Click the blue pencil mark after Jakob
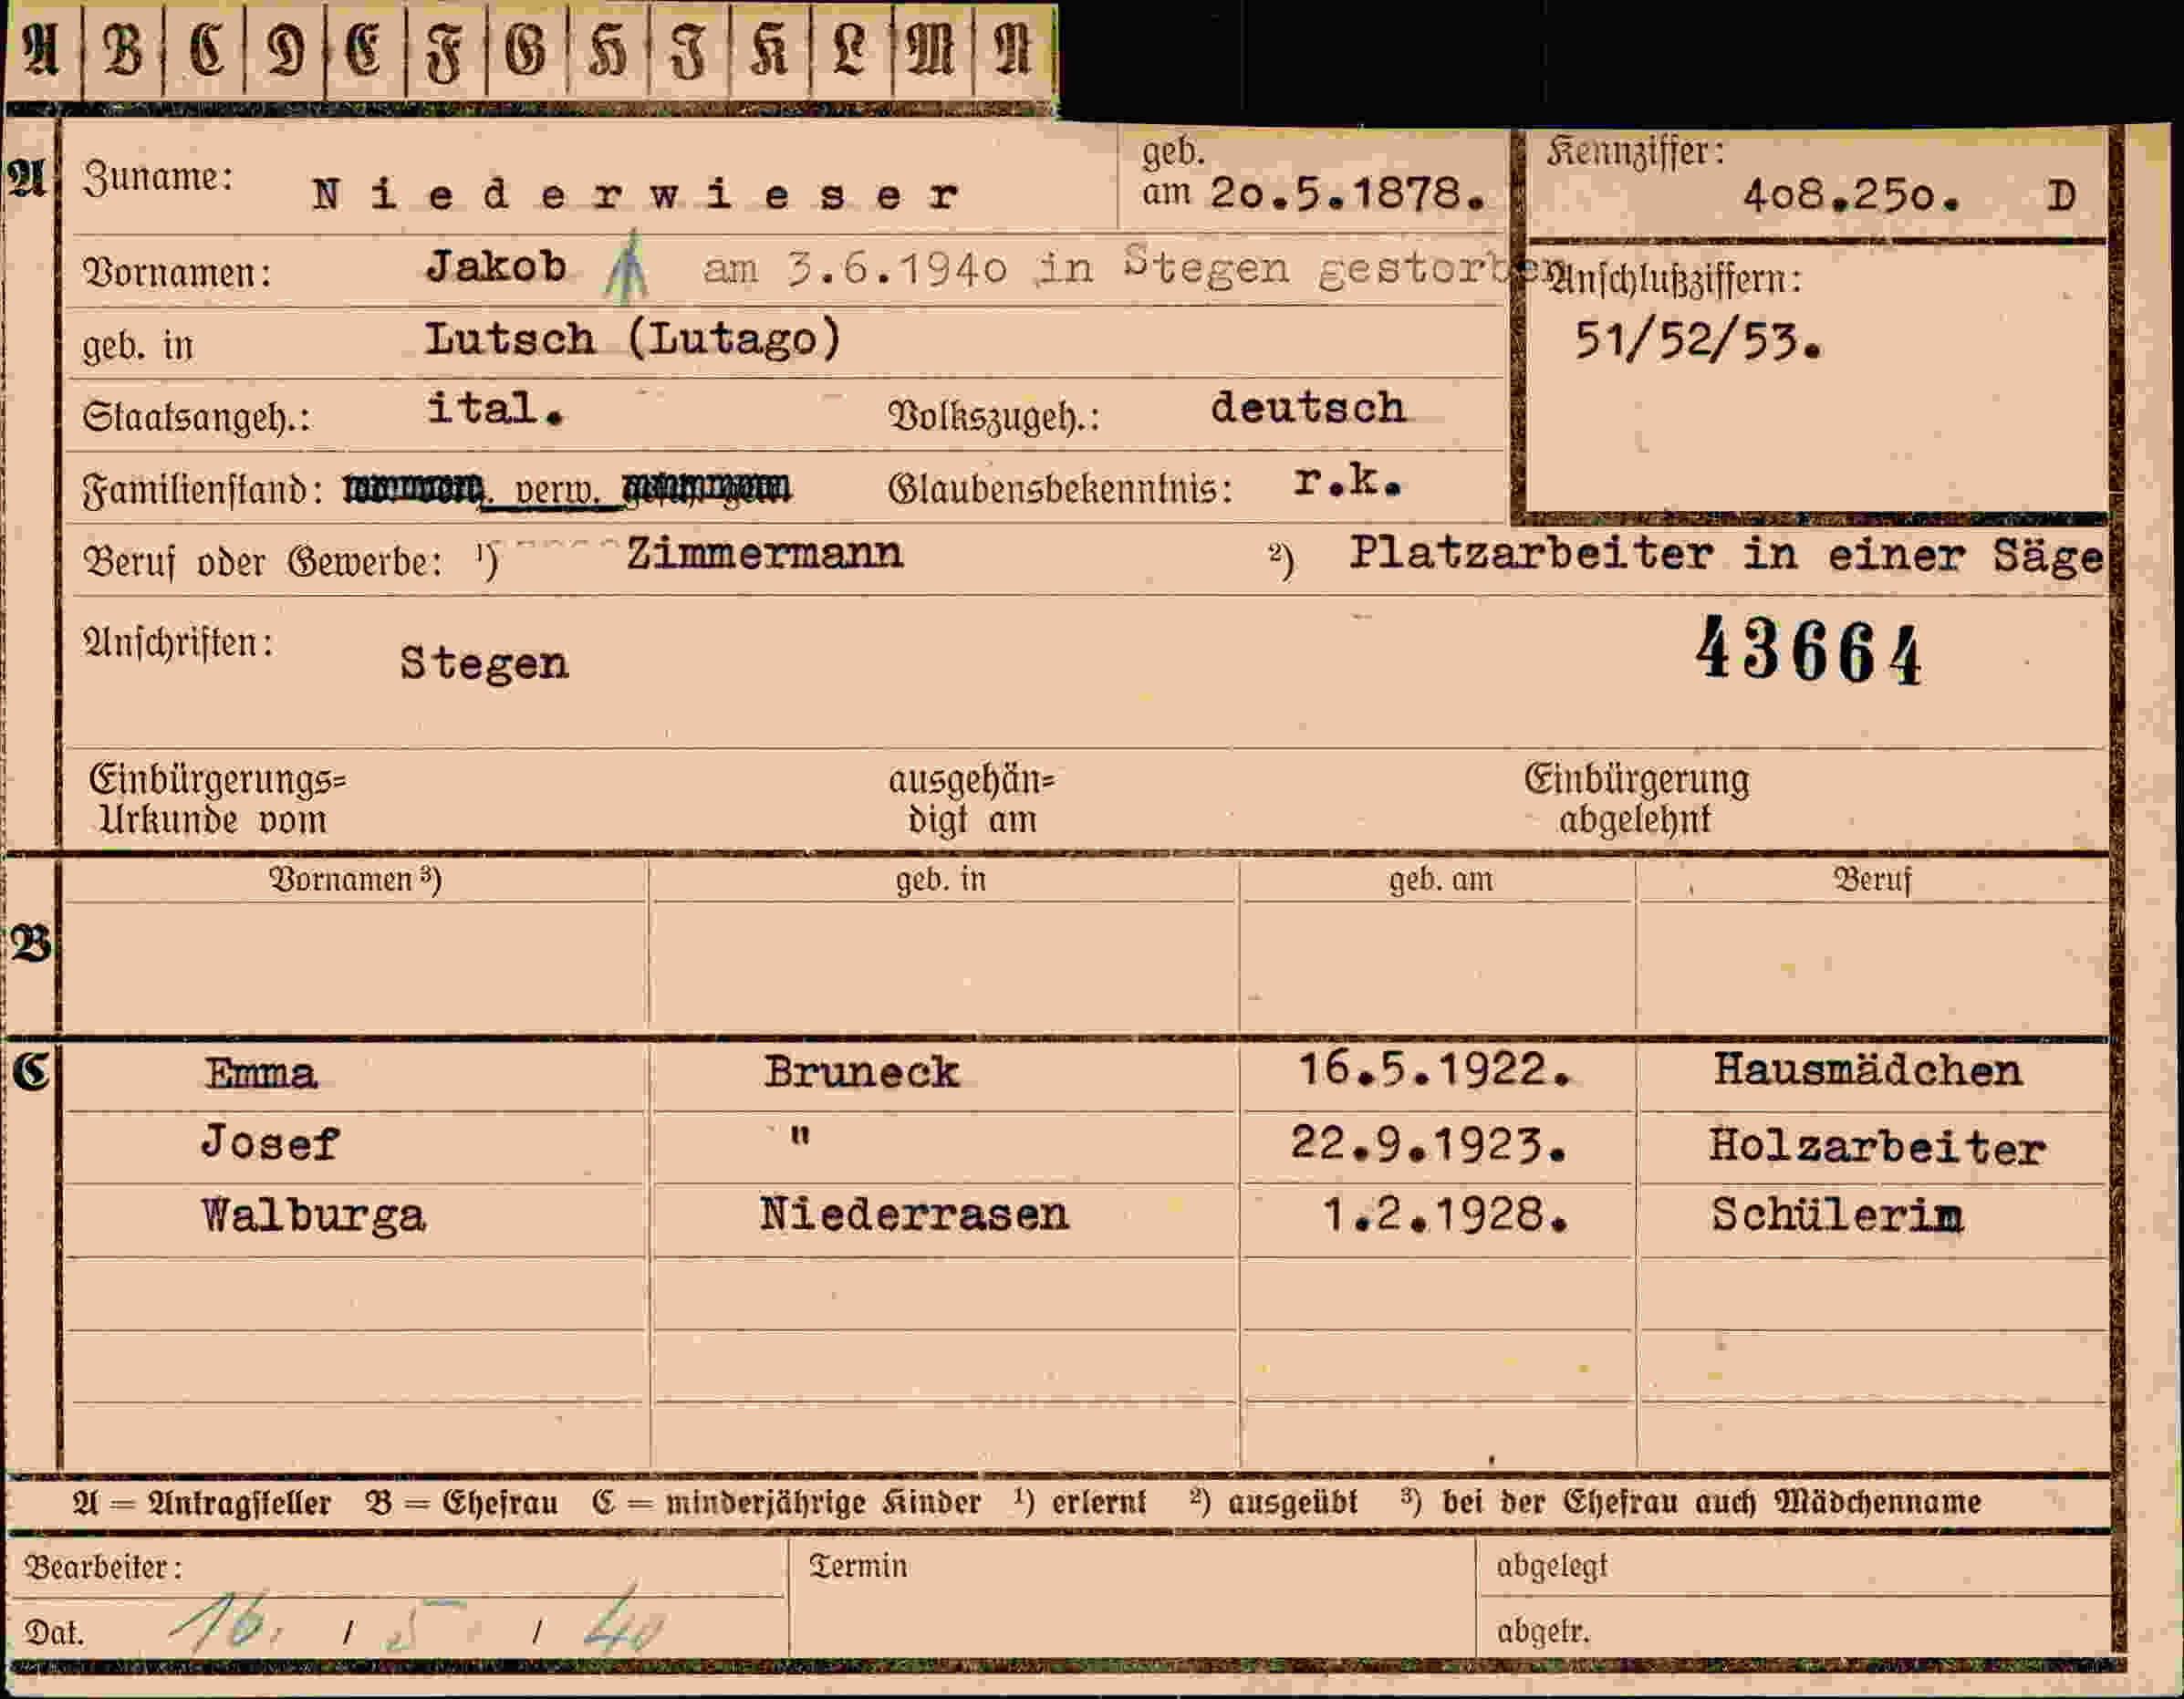 [627, 266]
